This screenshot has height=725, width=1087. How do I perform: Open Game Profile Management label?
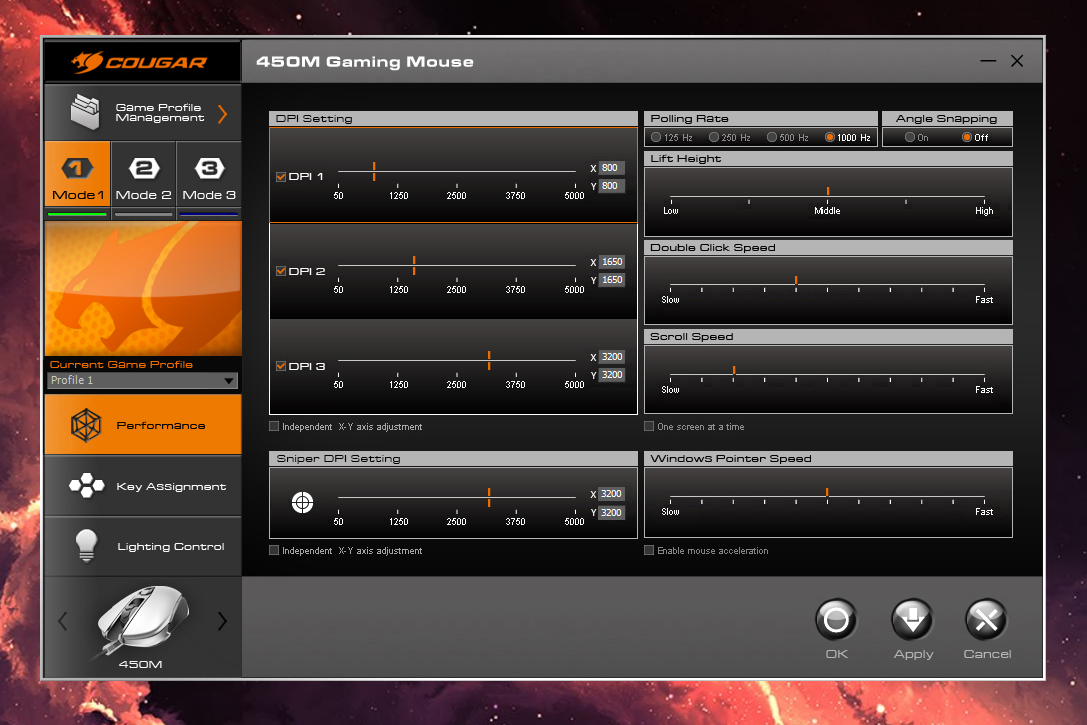159,112
